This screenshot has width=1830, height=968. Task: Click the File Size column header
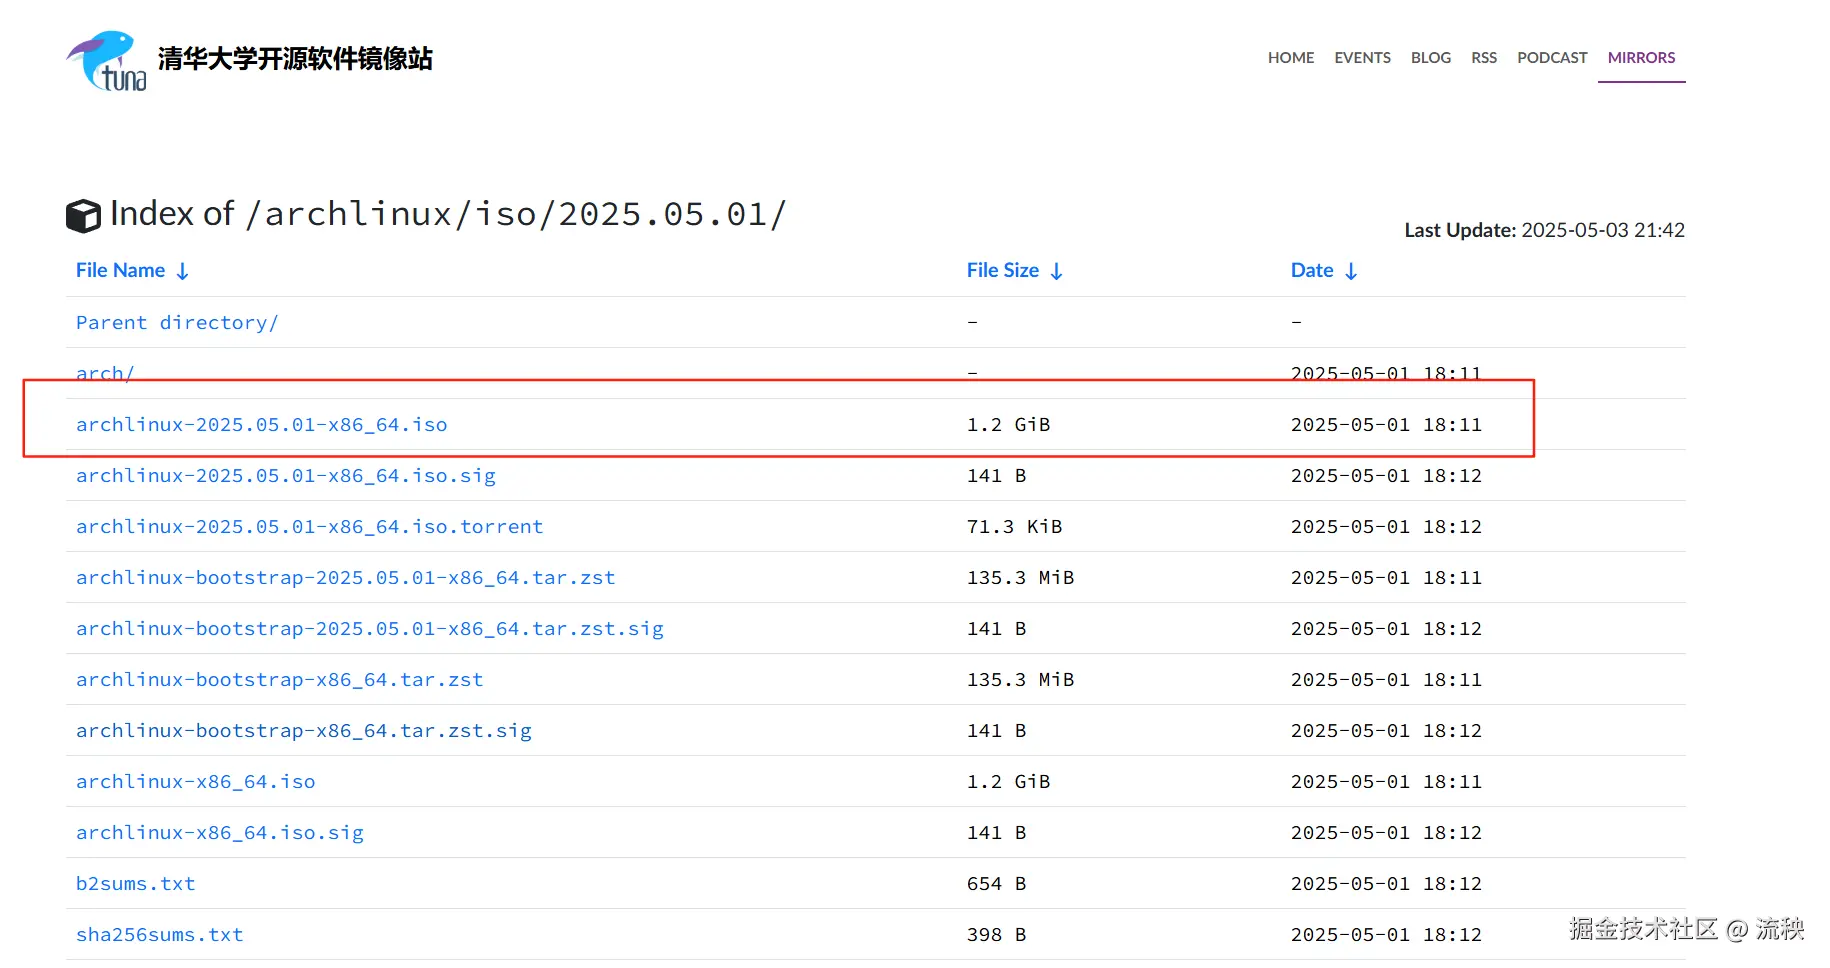click(1003, 270)
